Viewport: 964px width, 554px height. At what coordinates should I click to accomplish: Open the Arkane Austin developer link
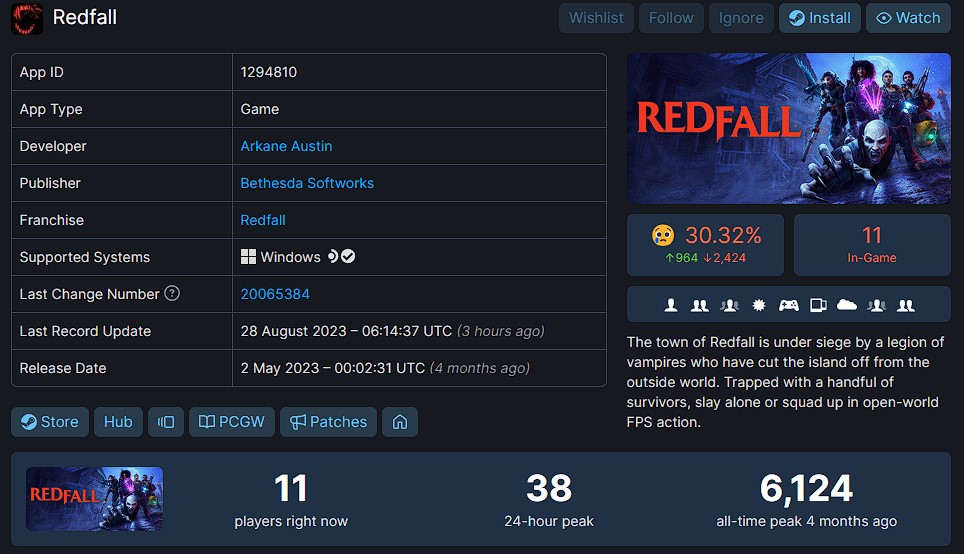pyautogui.click(x=286, y=146)
